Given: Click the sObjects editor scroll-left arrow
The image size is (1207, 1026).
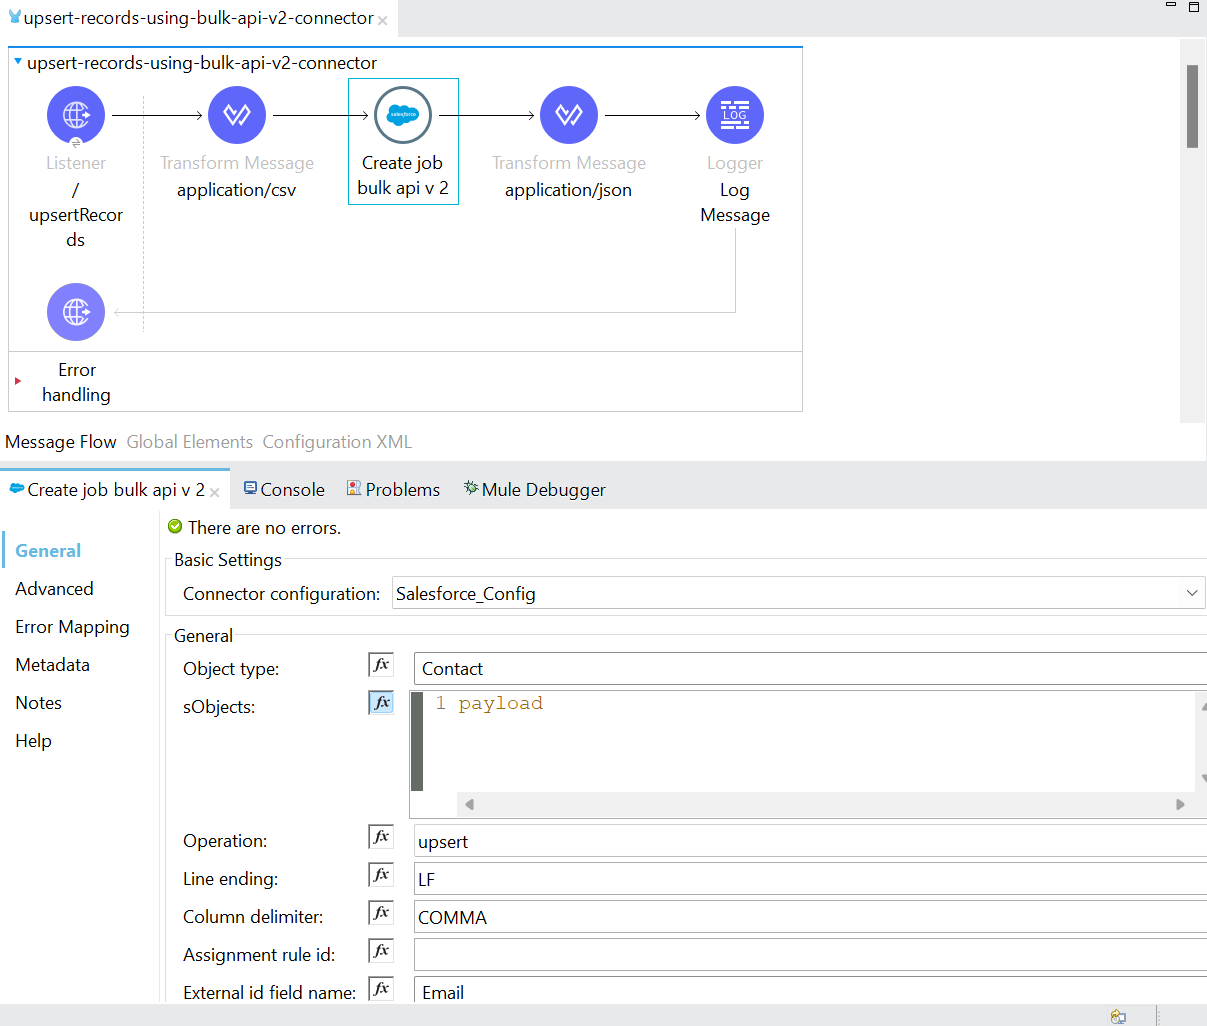Looking at the screenshot, I should coord(469,804).
